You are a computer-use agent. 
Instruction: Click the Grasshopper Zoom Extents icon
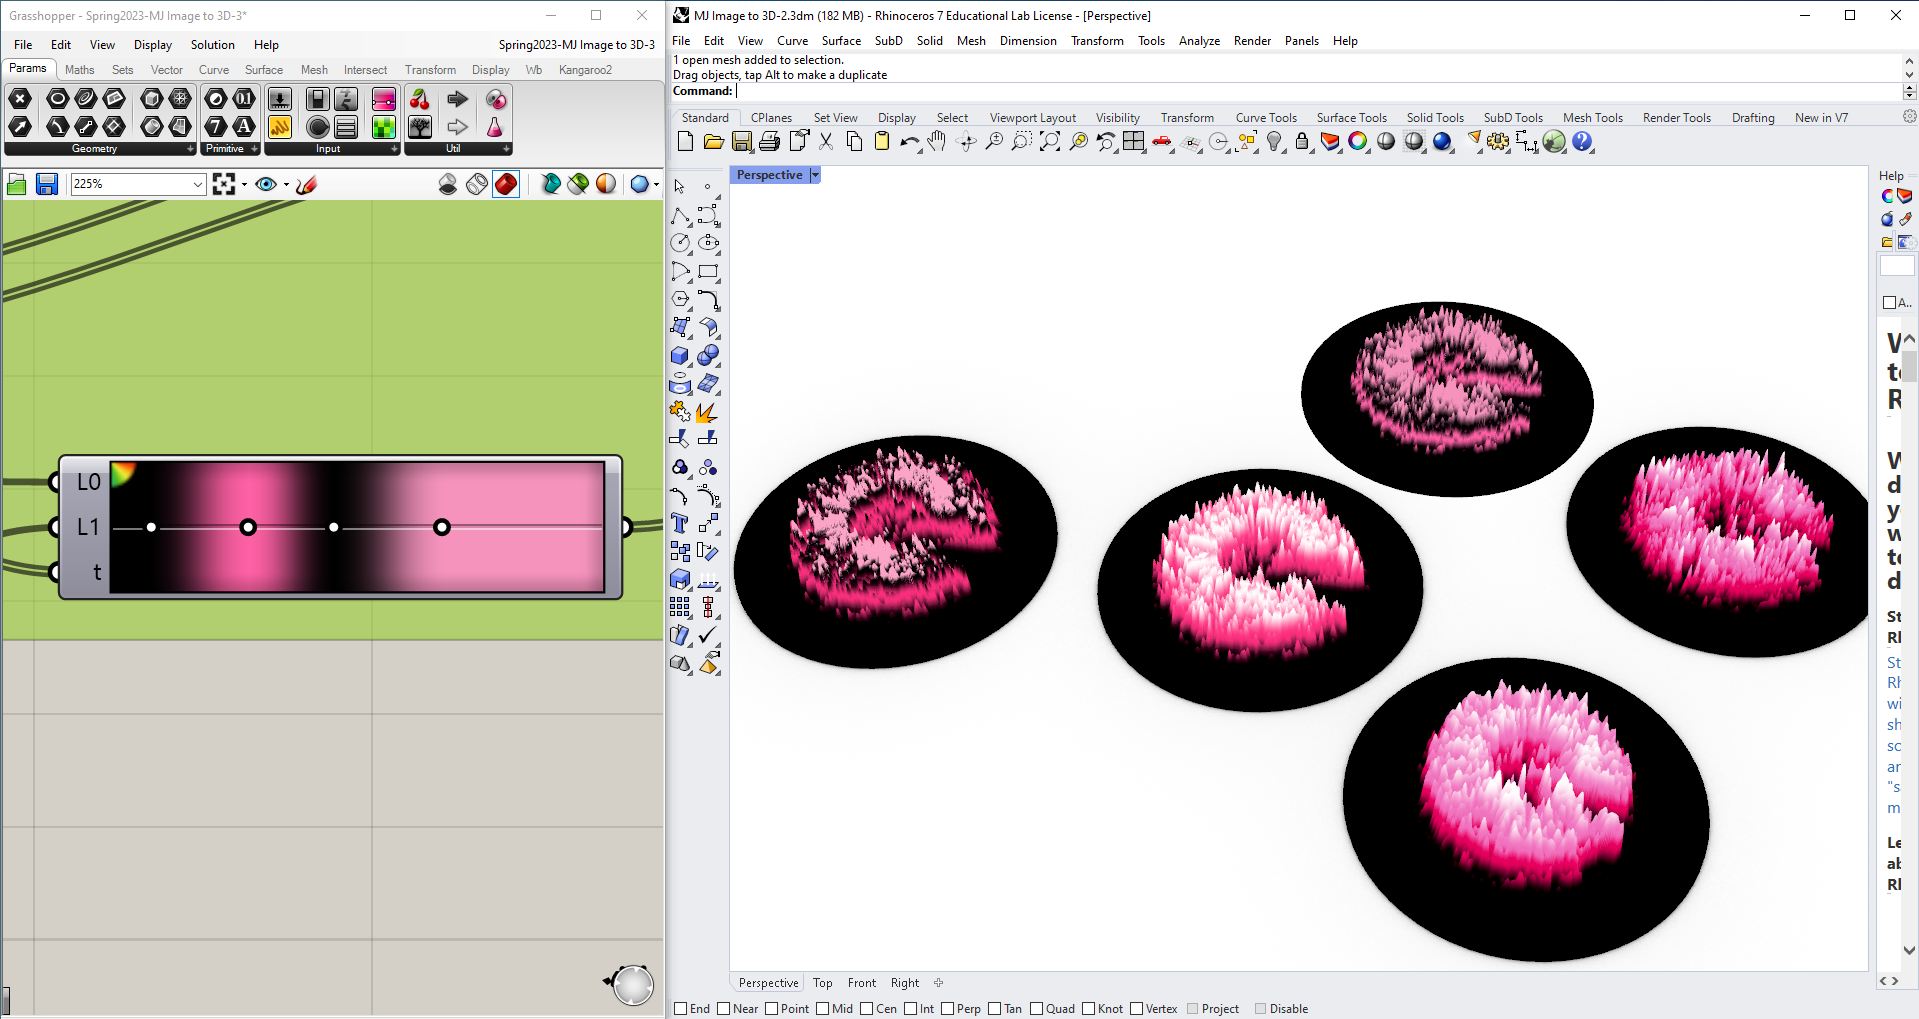(224, 184)
